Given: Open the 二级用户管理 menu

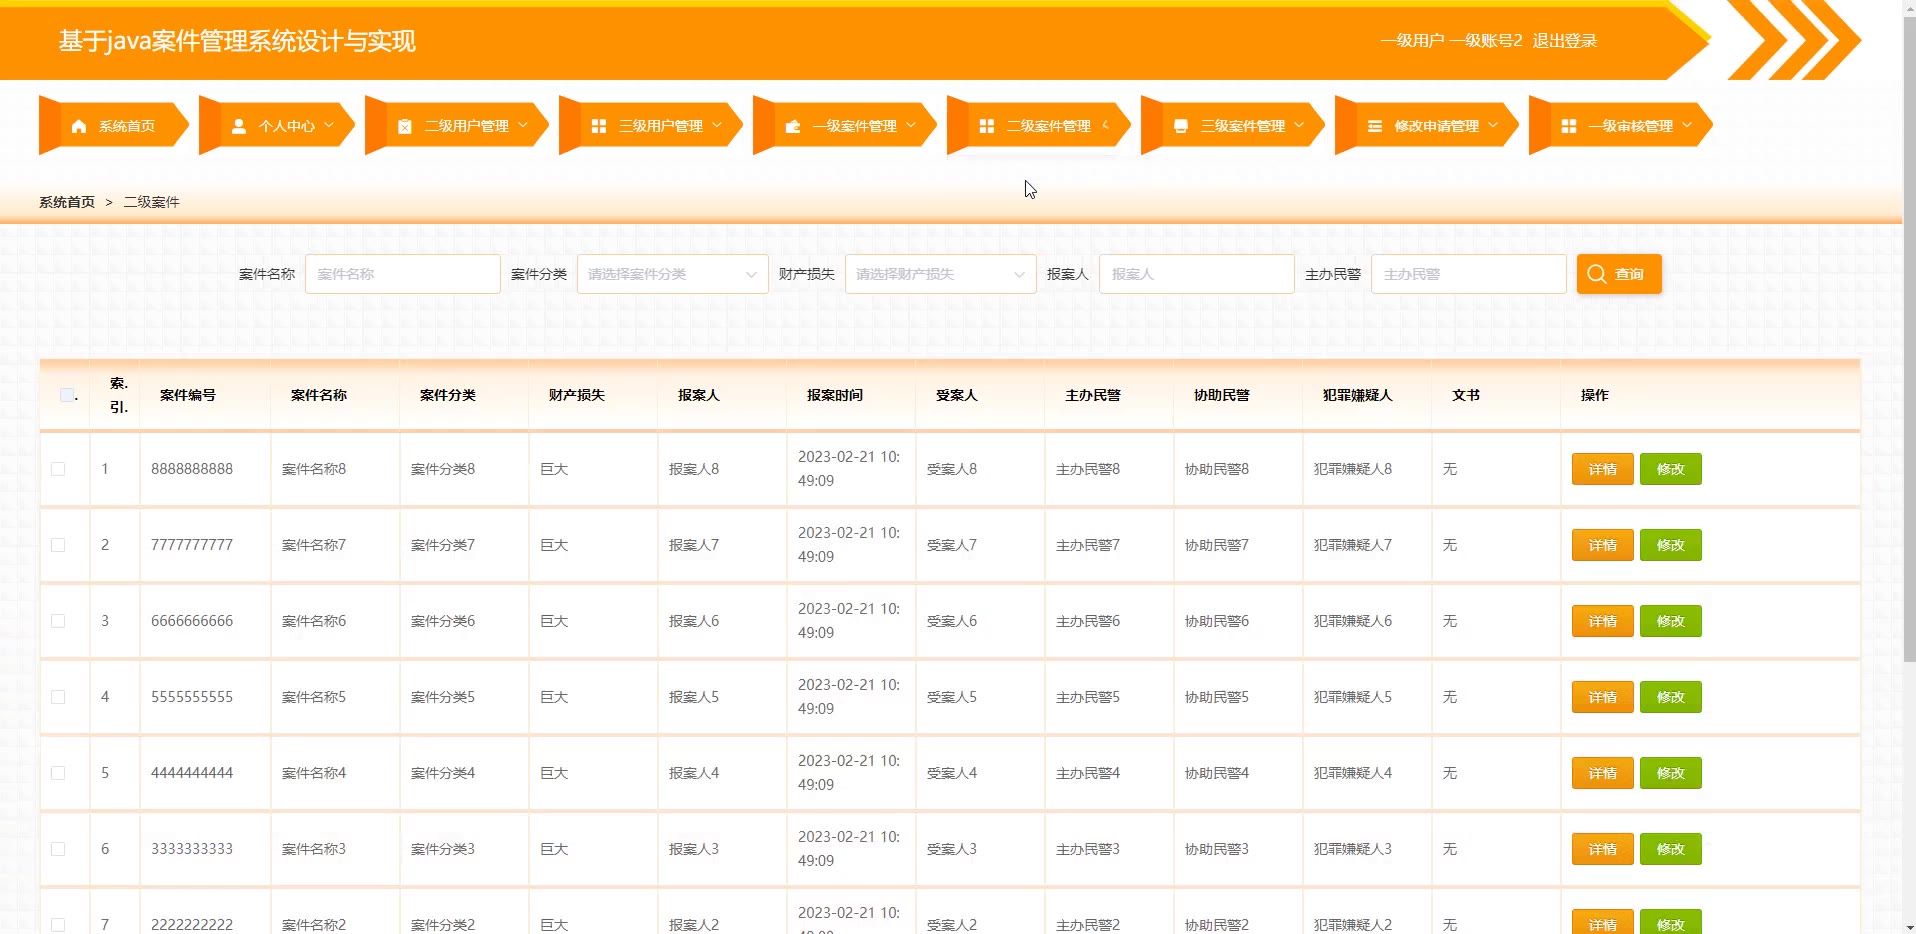Looking at the screenshot, I should pyautogui.click(x=458, y=126).
